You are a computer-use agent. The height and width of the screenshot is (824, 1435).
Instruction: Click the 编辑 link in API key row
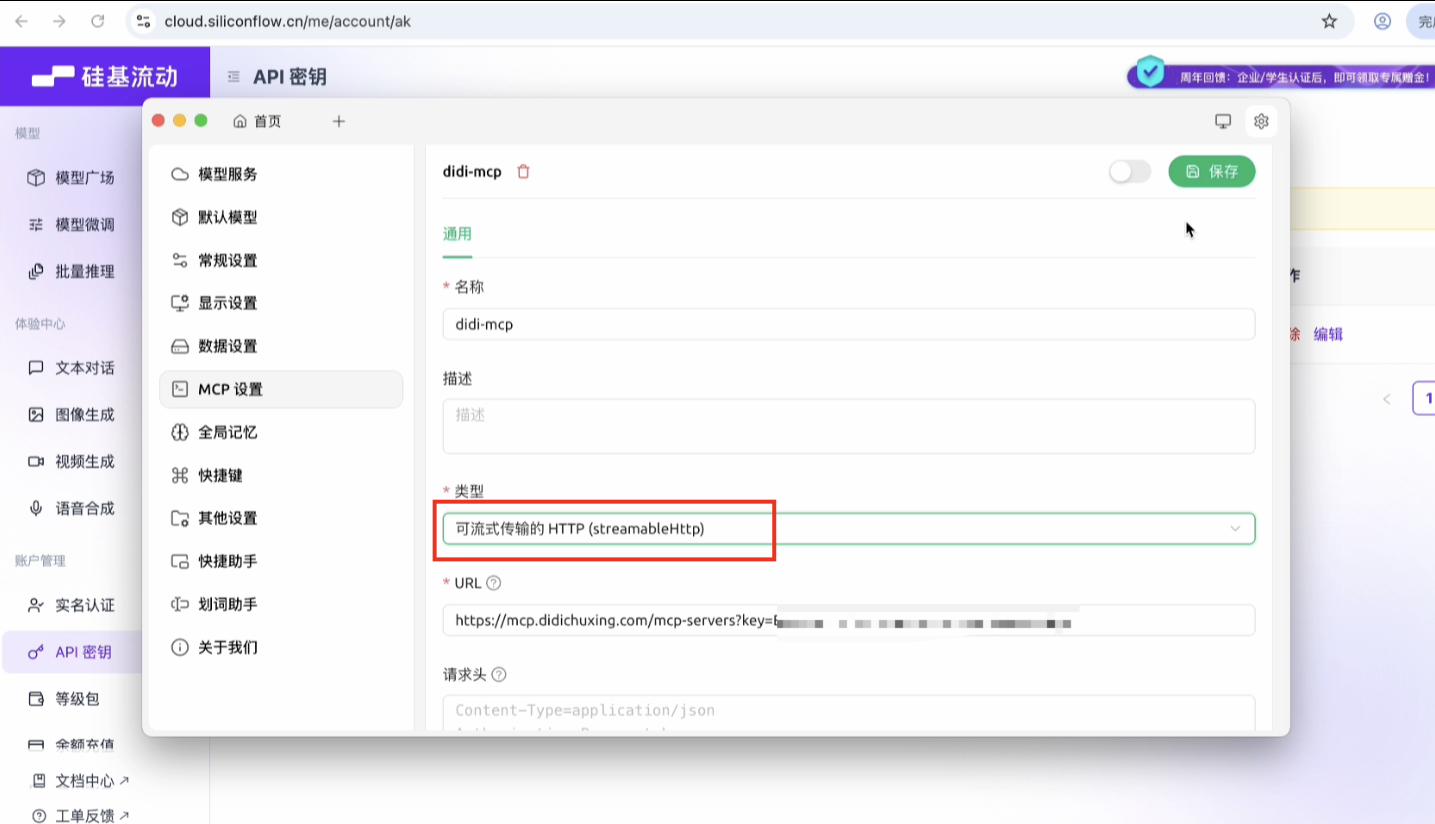(1328, 334)
